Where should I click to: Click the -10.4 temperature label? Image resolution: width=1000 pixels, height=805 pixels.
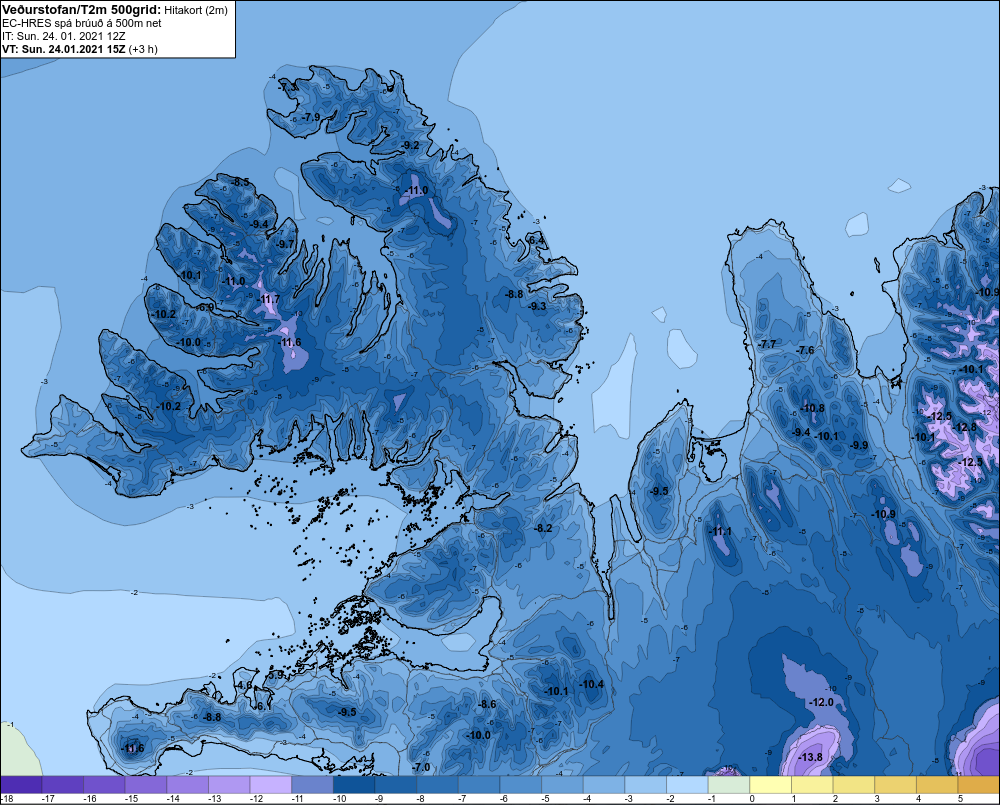(x=591, y=684)
